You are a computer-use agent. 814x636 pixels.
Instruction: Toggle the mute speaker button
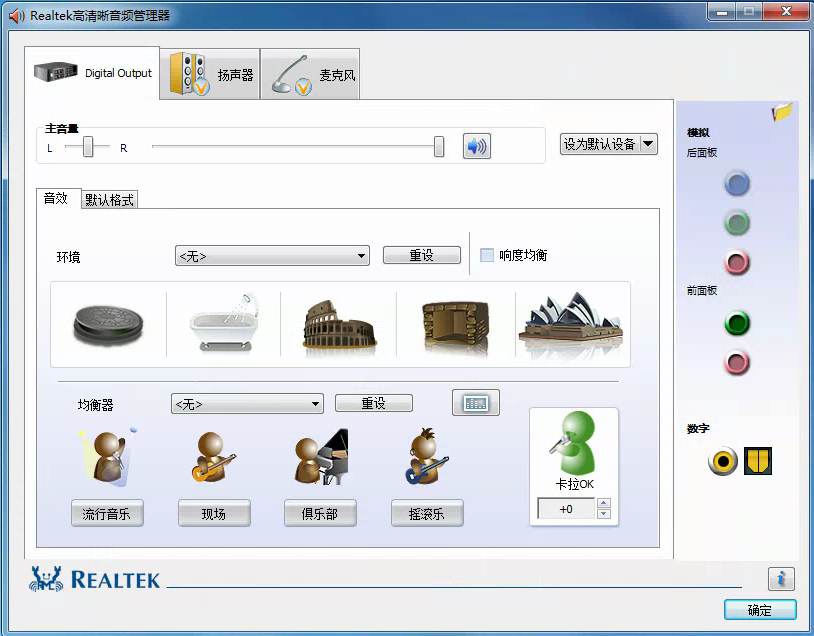[477, 147]
